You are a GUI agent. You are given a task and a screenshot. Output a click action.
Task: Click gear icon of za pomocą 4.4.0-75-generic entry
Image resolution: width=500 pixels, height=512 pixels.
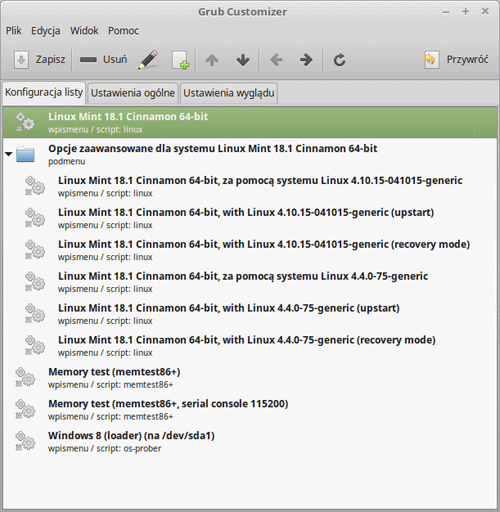[35, 282]
